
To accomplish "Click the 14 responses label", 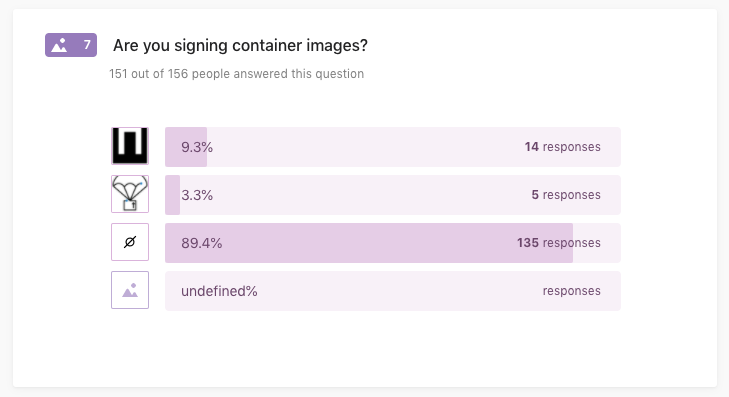I will coord(563,147).
